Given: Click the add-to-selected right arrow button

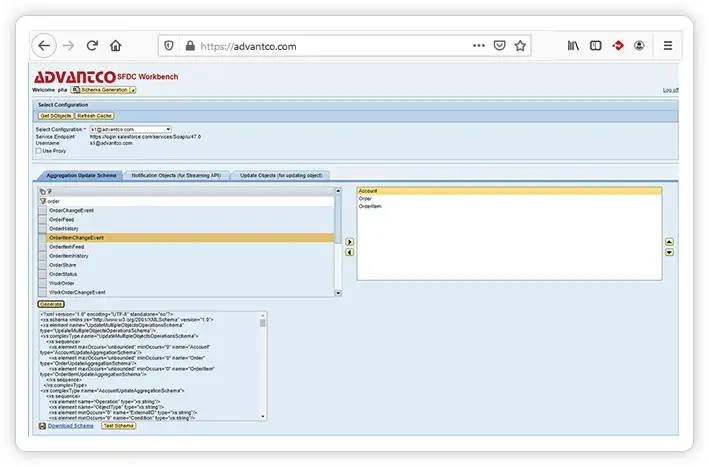Looking at the screenshot, I should click(x=349, y=242).
